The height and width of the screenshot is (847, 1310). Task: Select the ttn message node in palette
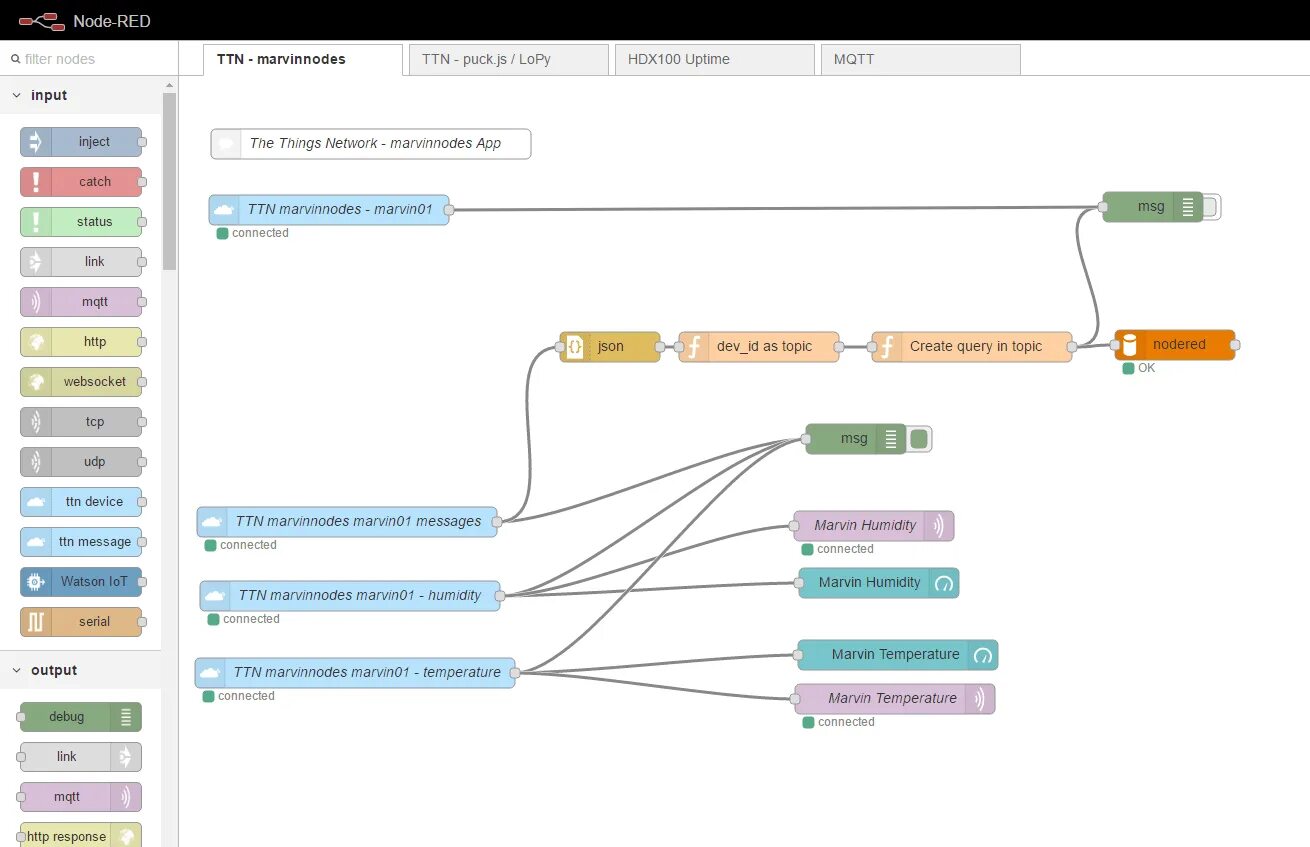pyautogui.click(x=81, y=542)
